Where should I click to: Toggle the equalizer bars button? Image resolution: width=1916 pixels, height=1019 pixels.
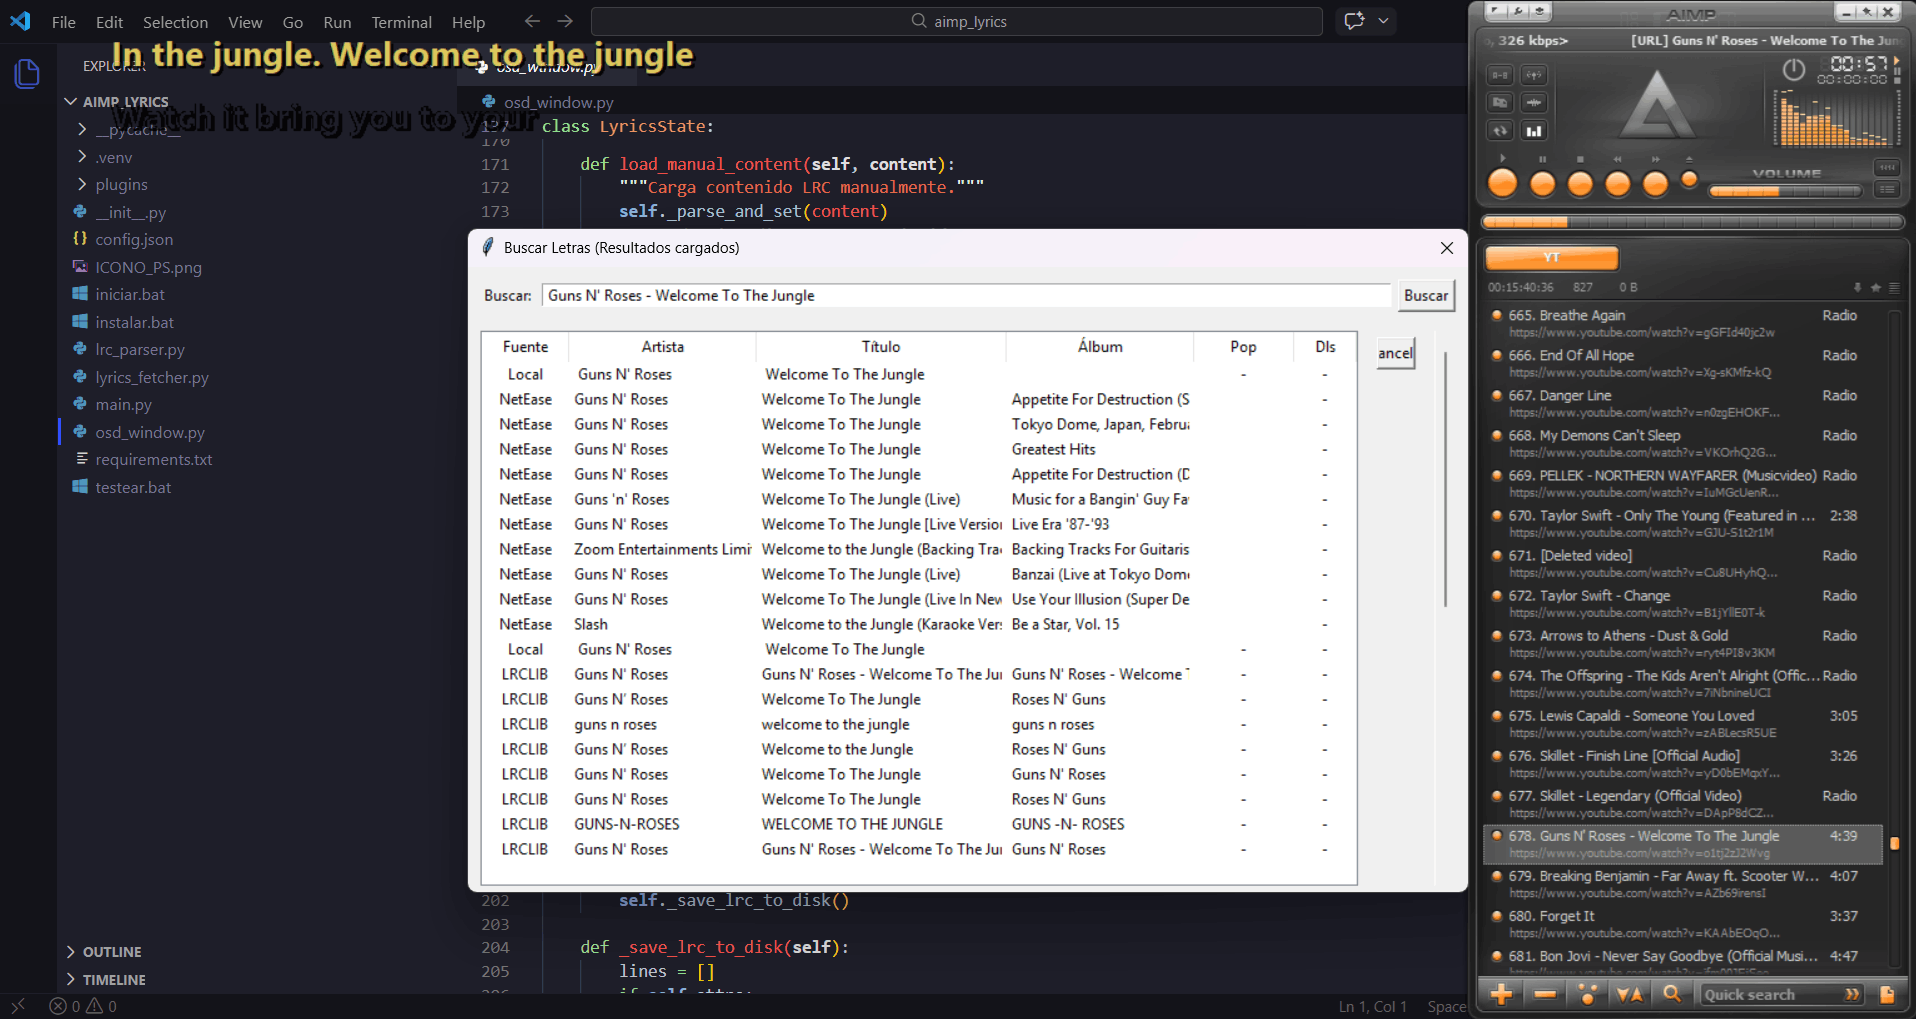[1533, 131]
